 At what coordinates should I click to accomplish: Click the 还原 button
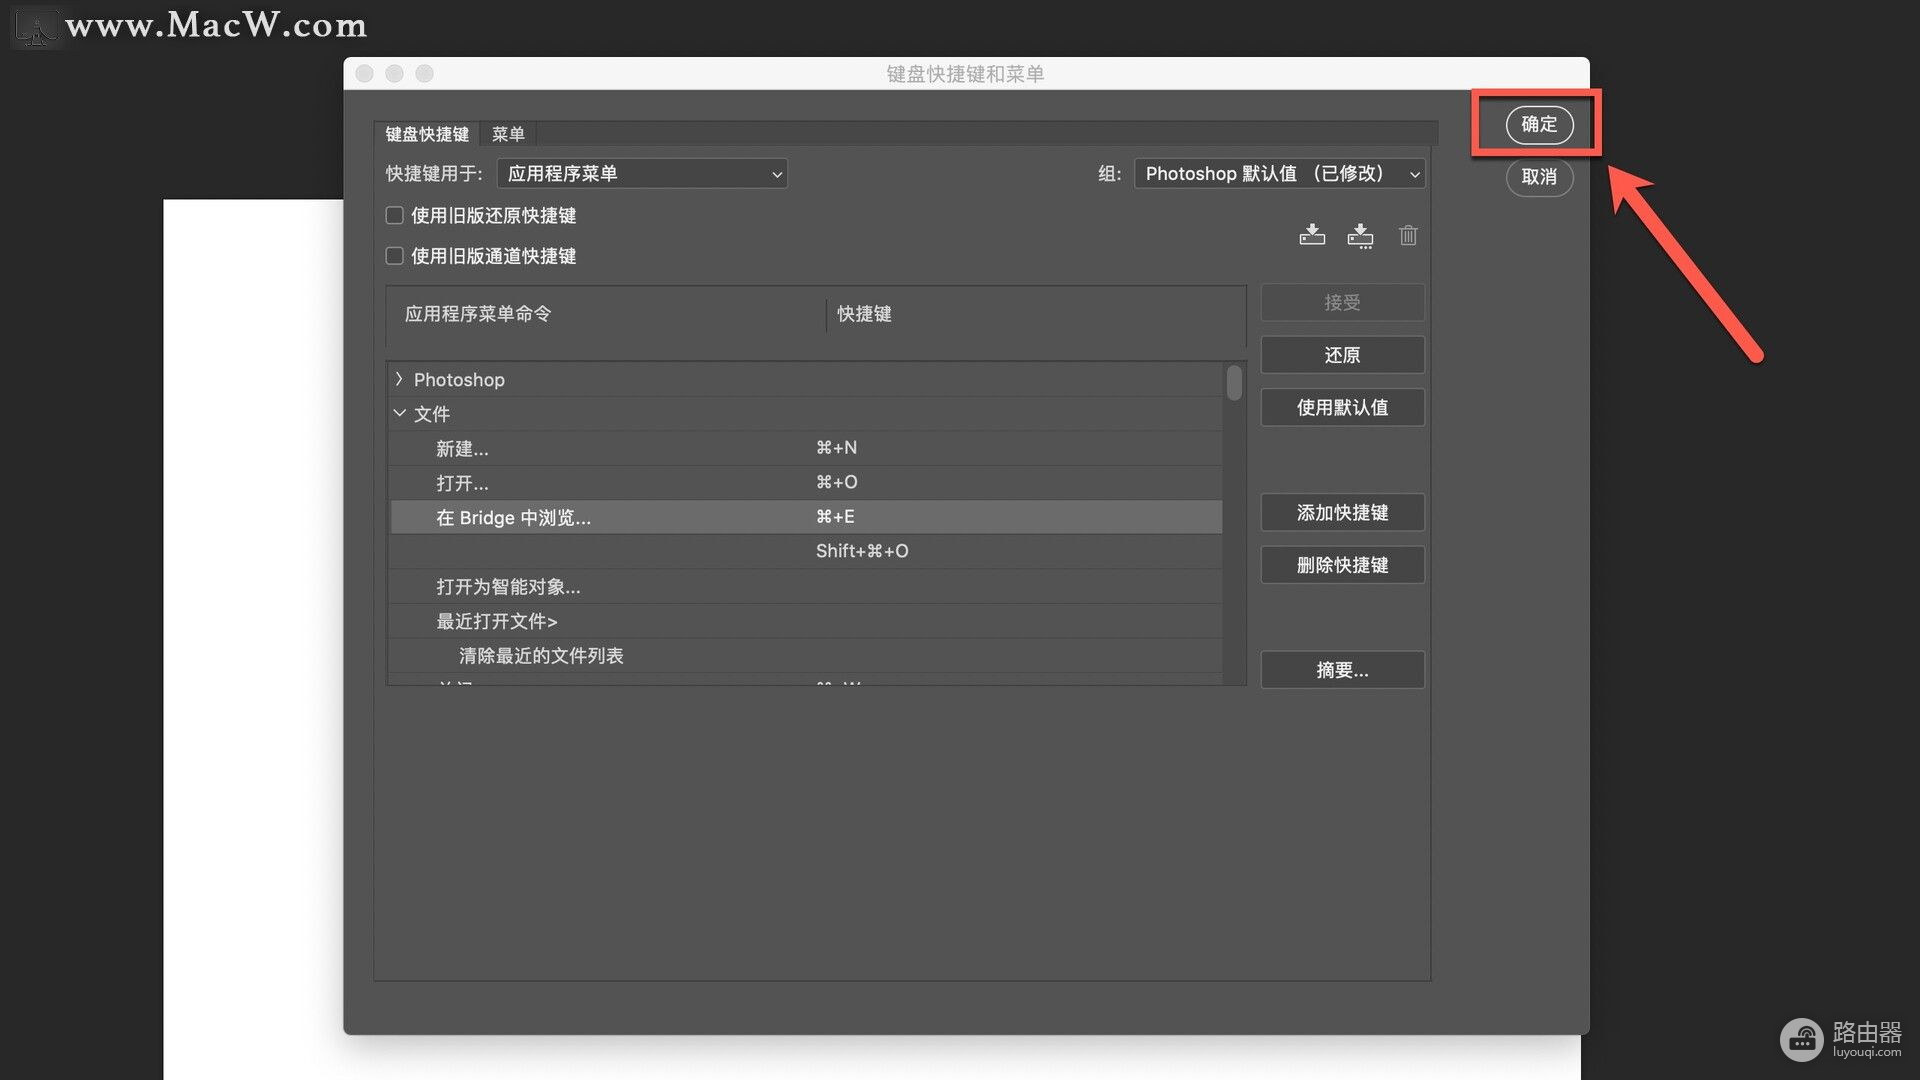point(1342,355)
